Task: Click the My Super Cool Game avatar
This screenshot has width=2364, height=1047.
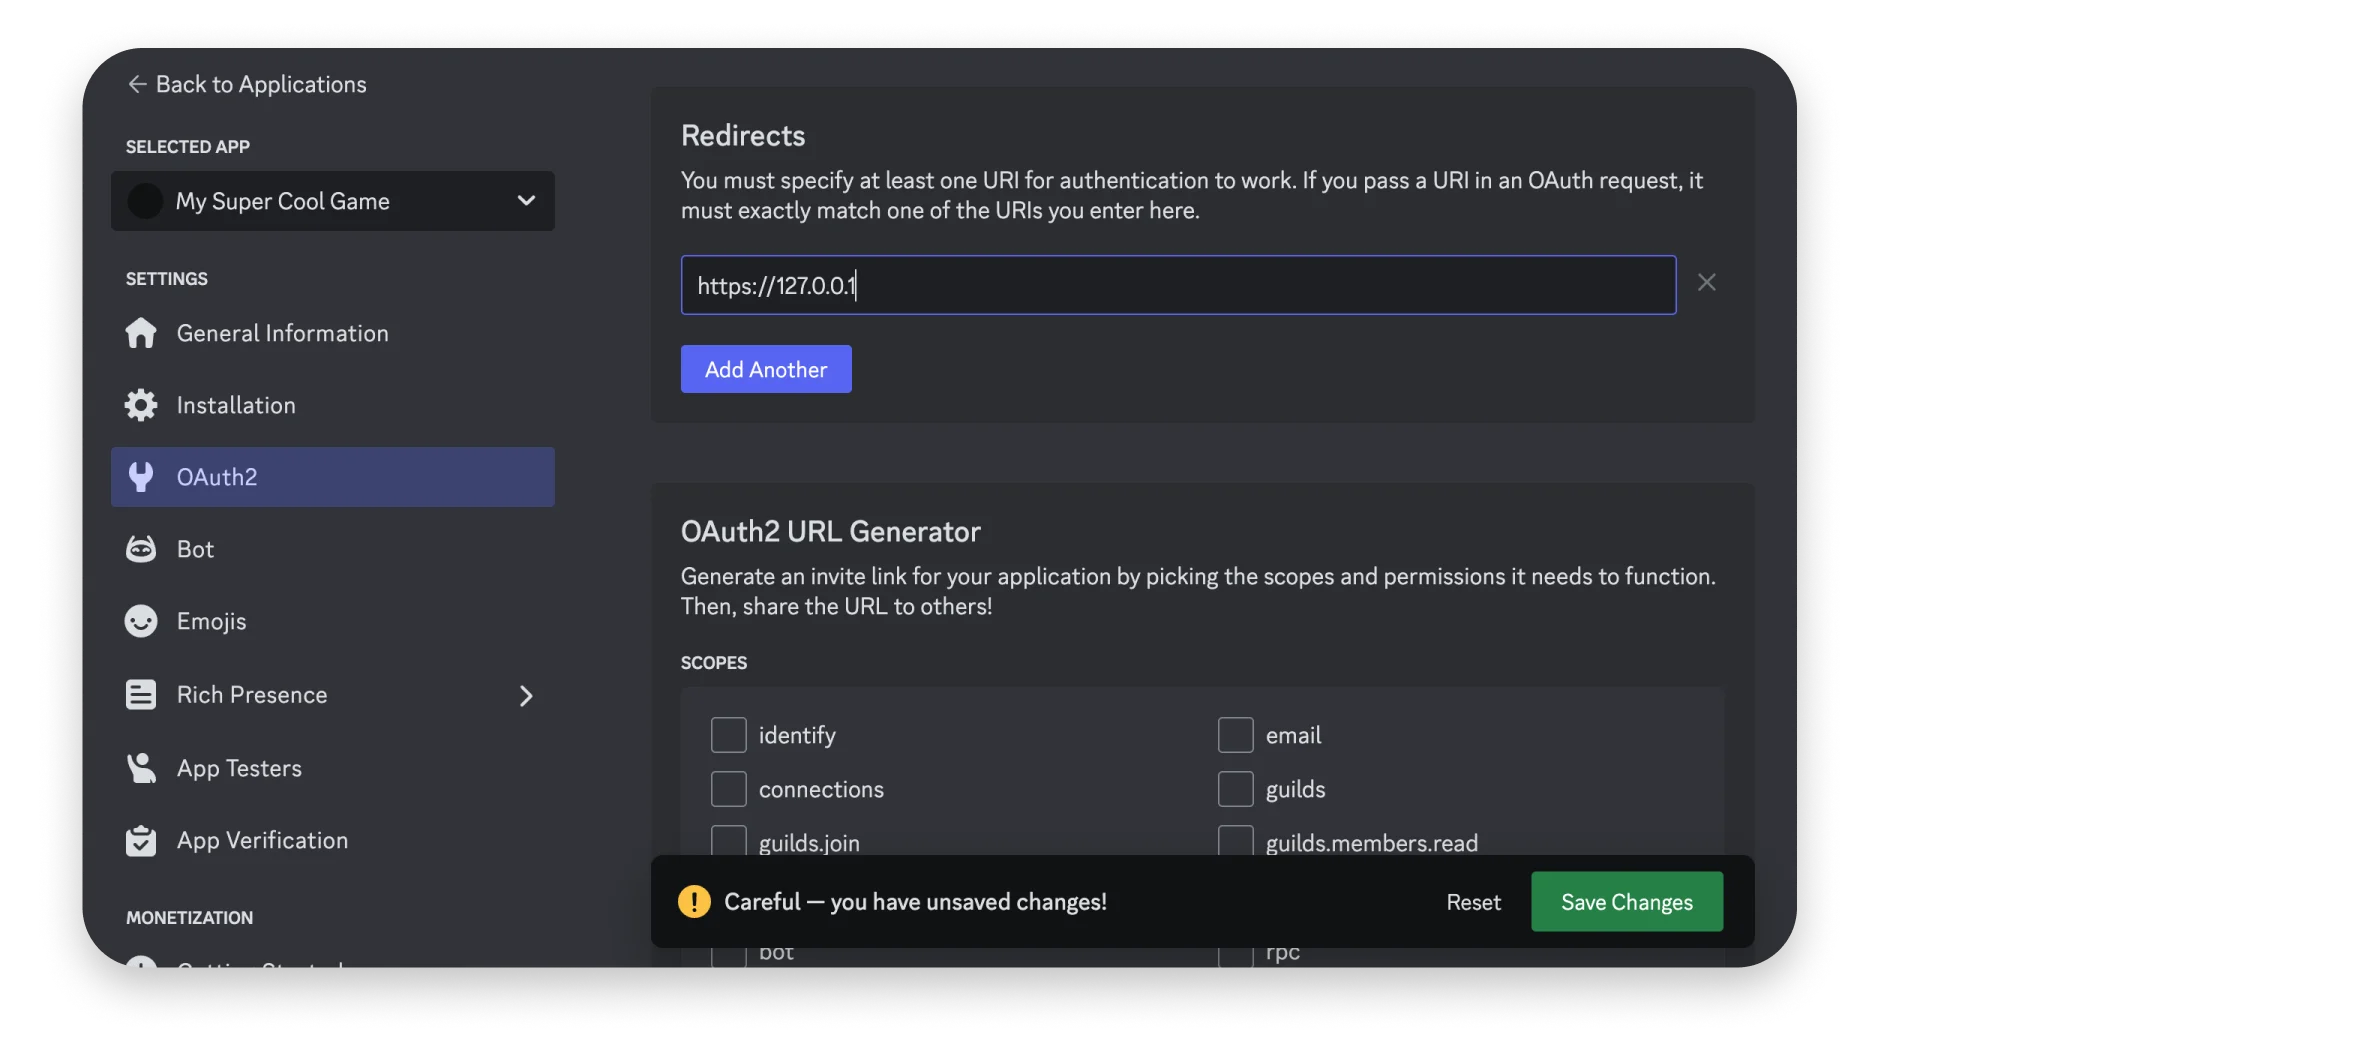Action: pos(145,201)
